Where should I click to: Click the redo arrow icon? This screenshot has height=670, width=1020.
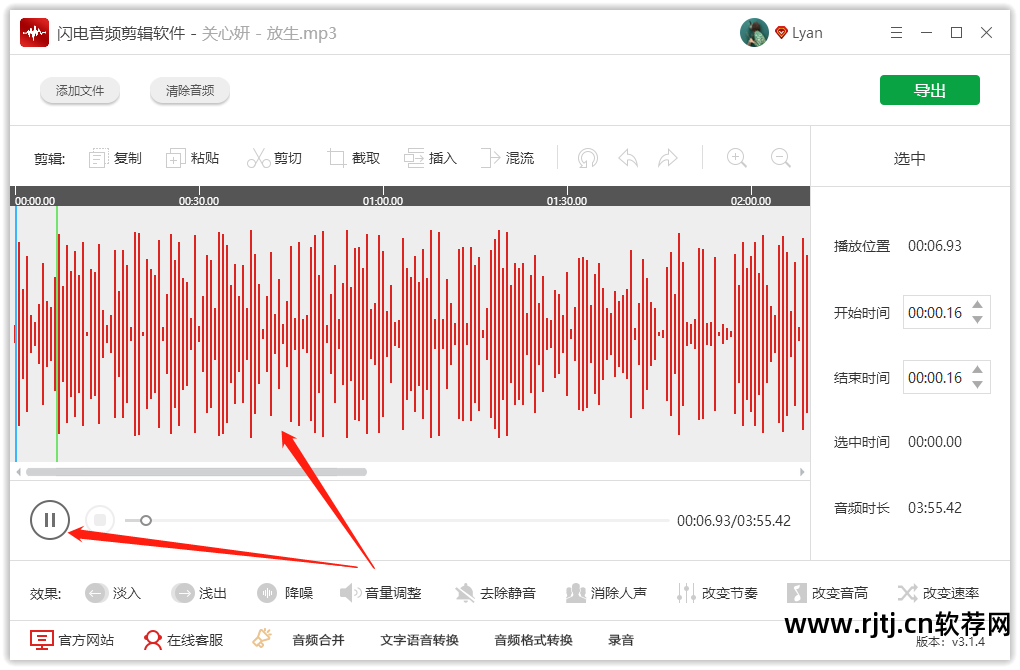(x=667, y=157)
